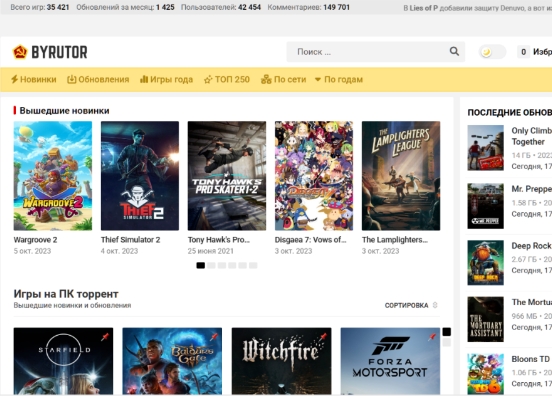Click the Всего игр: 35 421 stat
This screenshot has height=398, width=552.
[40, 7]
